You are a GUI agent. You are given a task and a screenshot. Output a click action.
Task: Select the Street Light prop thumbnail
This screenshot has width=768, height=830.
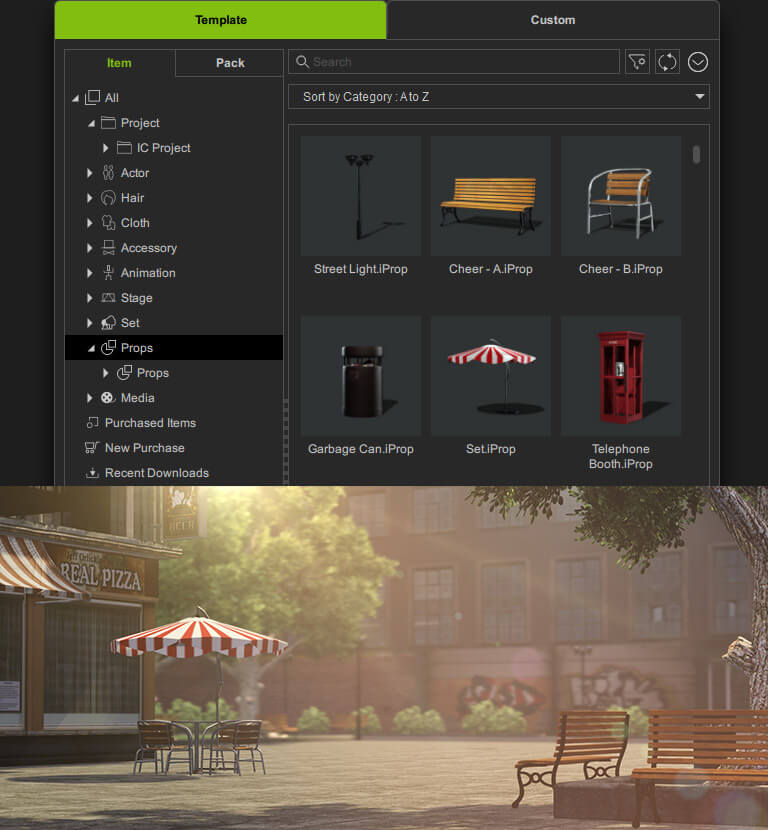[x=361, y=196]
